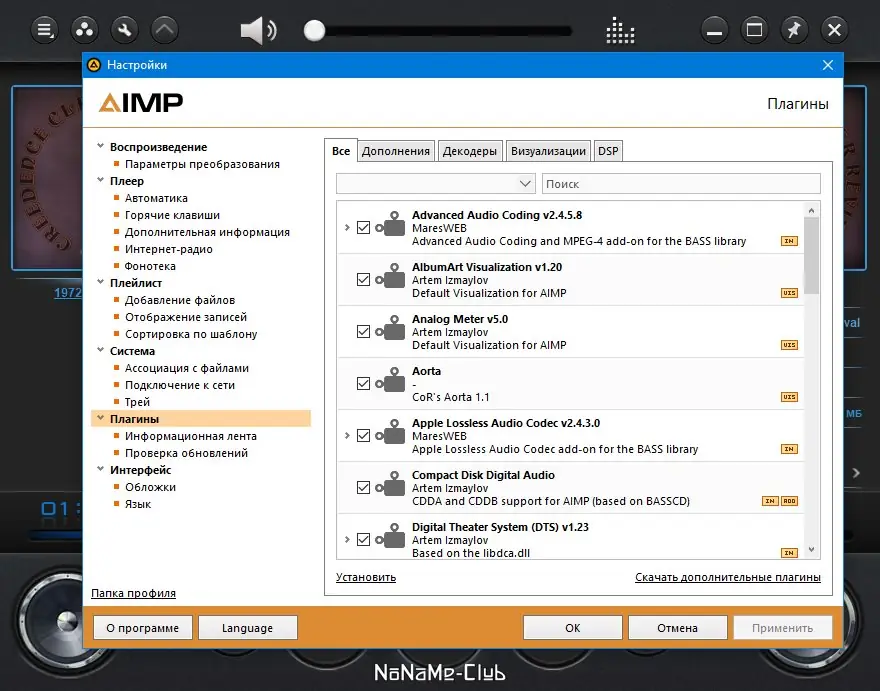Click the ADD badge of Compact Disk Digital Audio
The image size is (880, 691).
point(789,501)
